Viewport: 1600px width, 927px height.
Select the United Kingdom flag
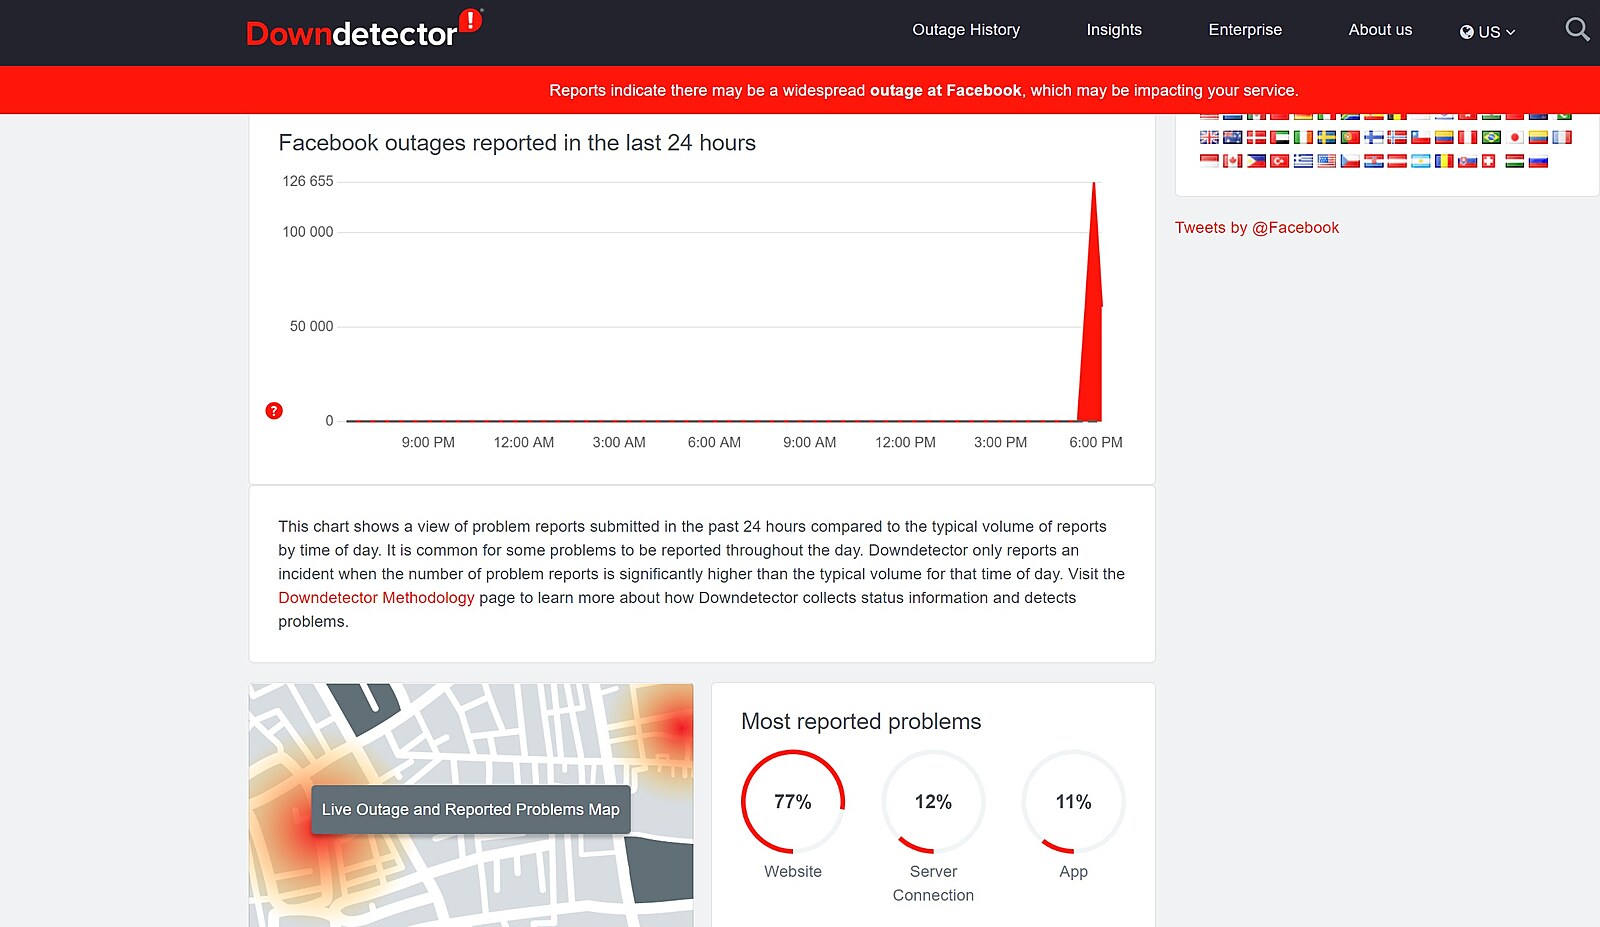pyautogui.click(x=1209, y=138)
